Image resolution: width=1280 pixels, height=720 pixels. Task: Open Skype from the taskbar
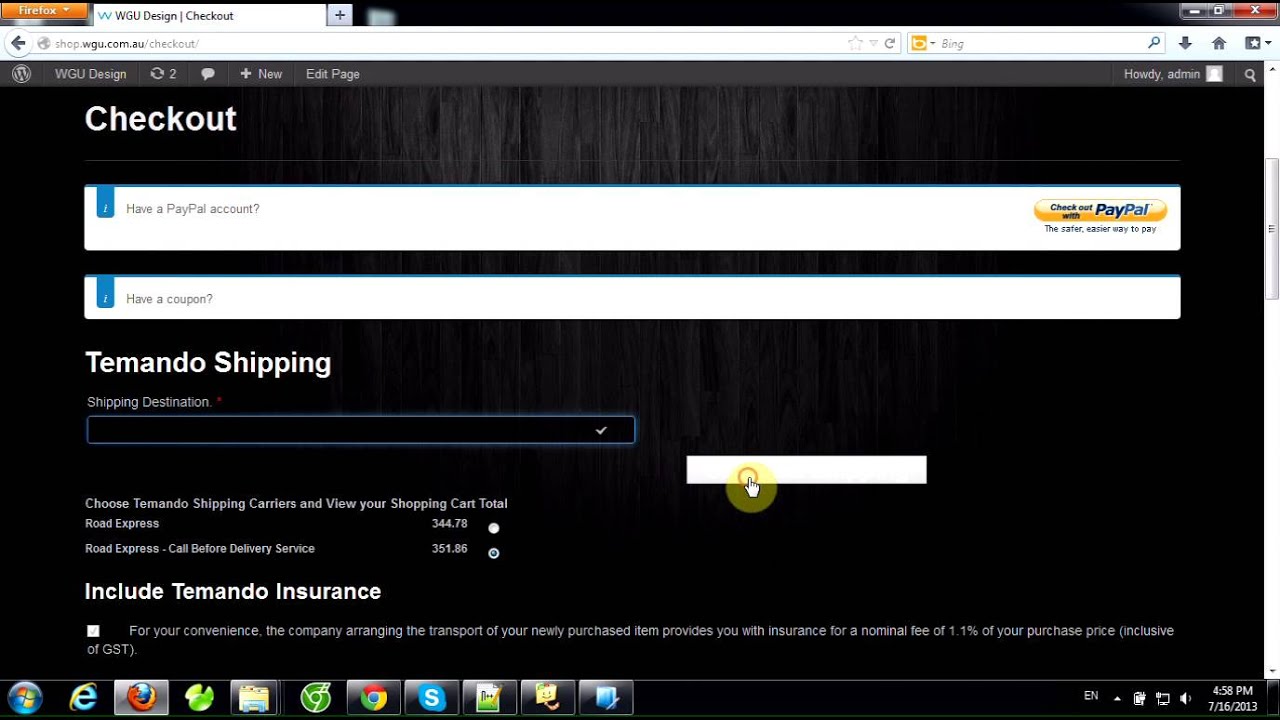[x=431, y=697]
